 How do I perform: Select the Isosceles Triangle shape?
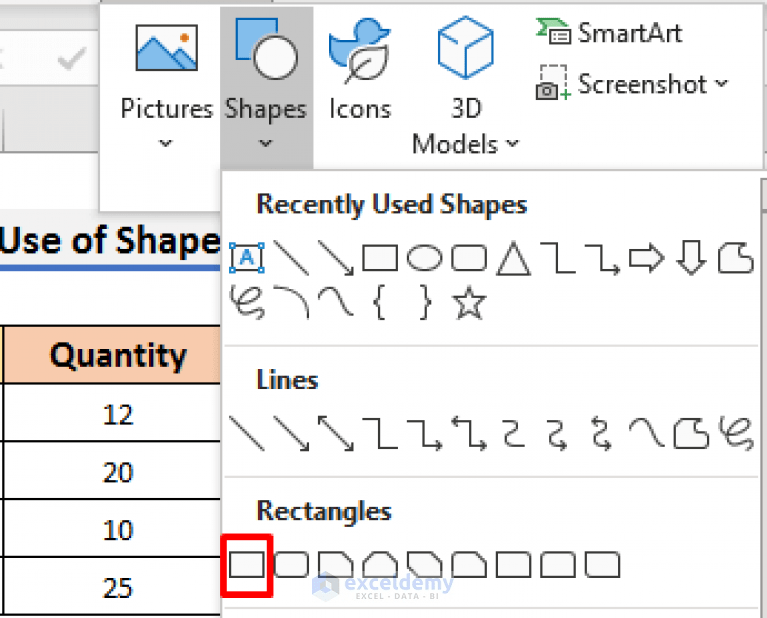tap(513, 258)
